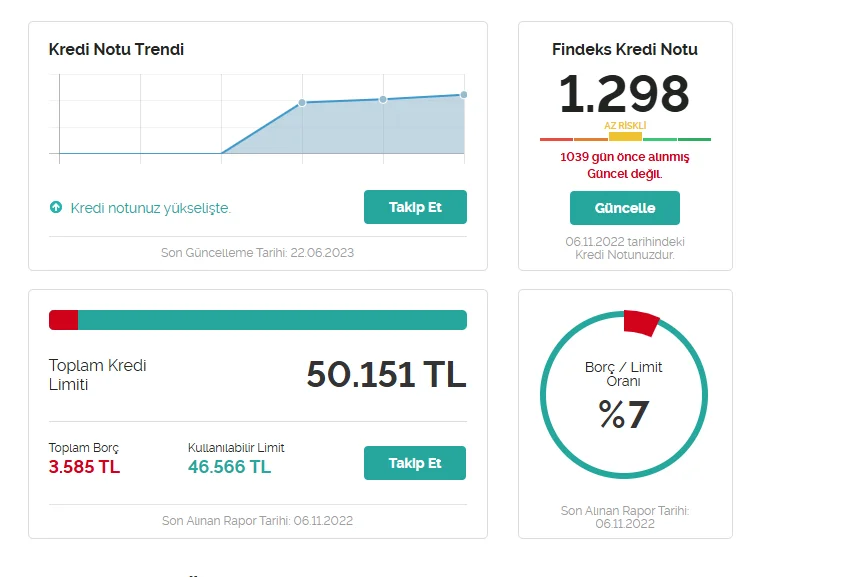The width and height of the screenshot is (859, 577).
Task: Select the orange segment of risk scale
Action: point(590,139)
